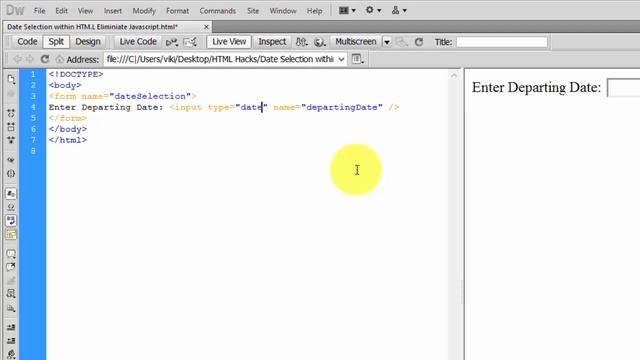
Task: Click the Apply Comment icon
Action: pyautogui.click(x=11, y=254)
